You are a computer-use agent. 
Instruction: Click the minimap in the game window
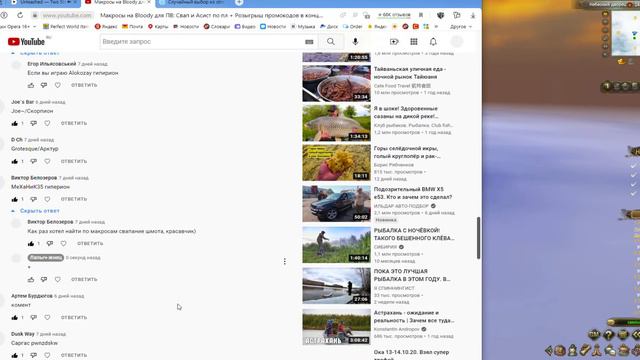625,33
